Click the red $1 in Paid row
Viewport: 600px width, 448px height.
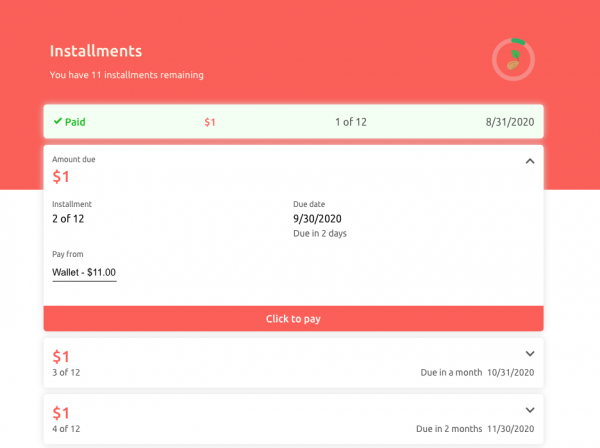210,122
